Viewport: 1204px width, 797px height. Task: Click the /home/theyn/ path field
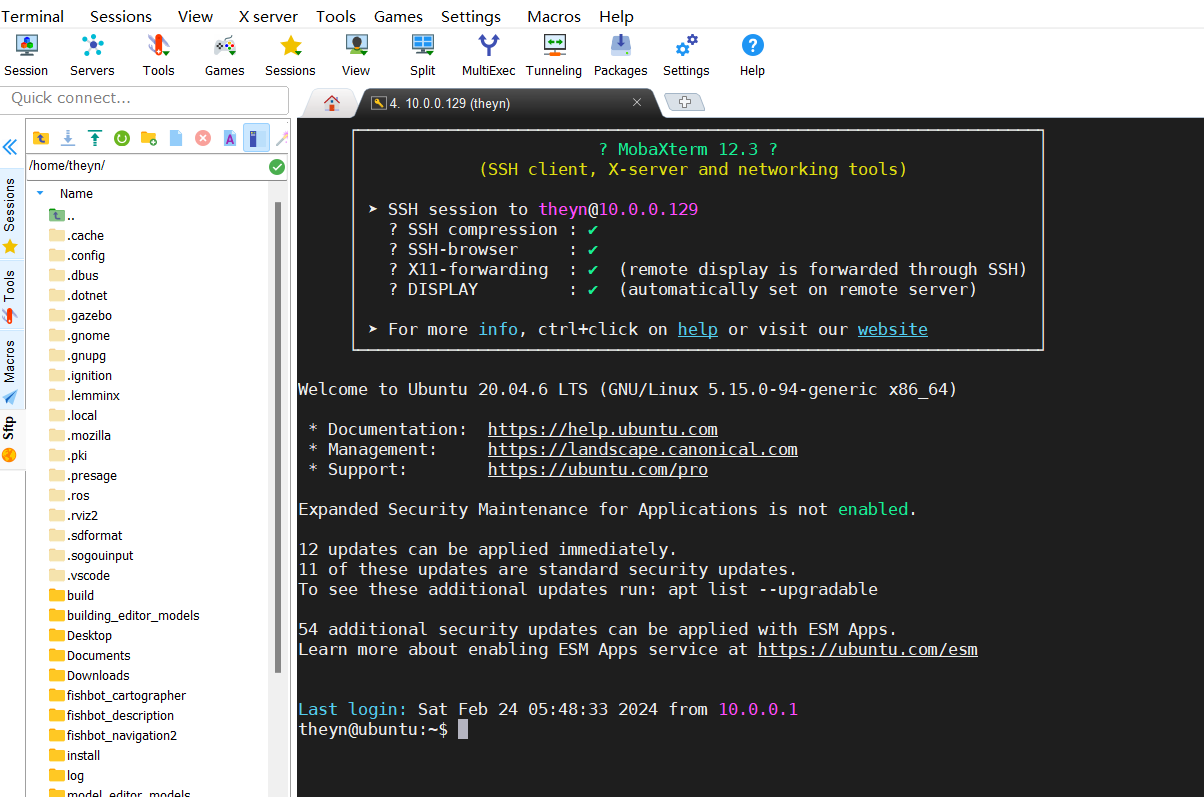(146, 167)
